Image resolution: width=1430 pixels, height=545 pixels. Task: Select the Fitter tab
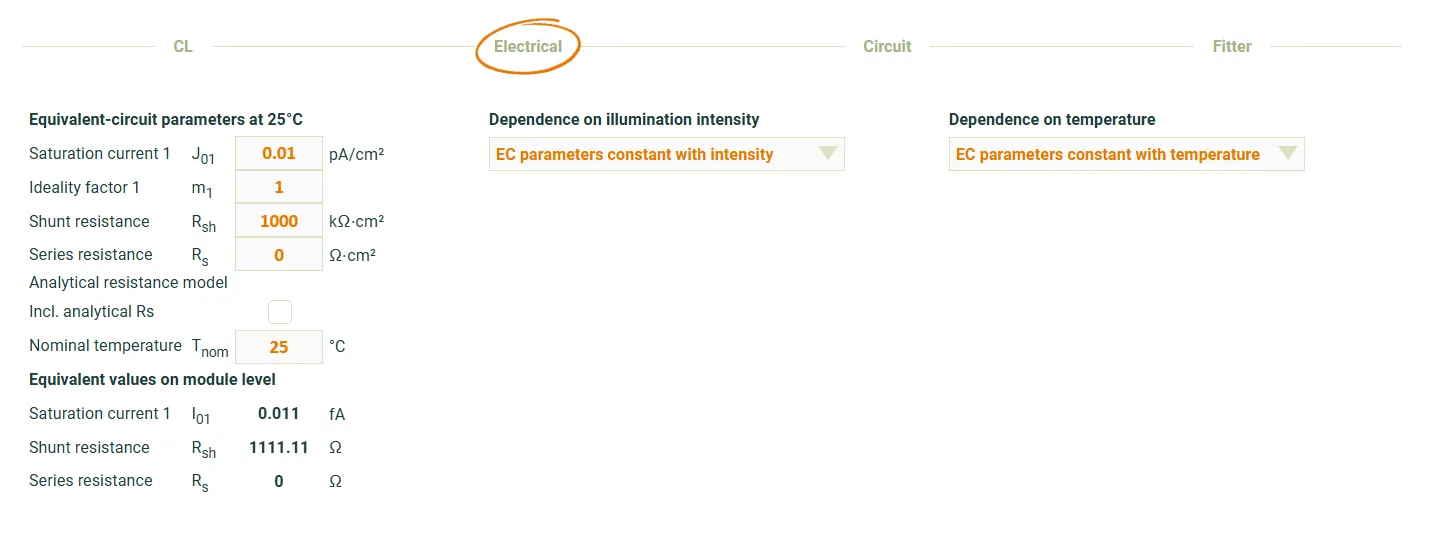tap(1232, 46)
